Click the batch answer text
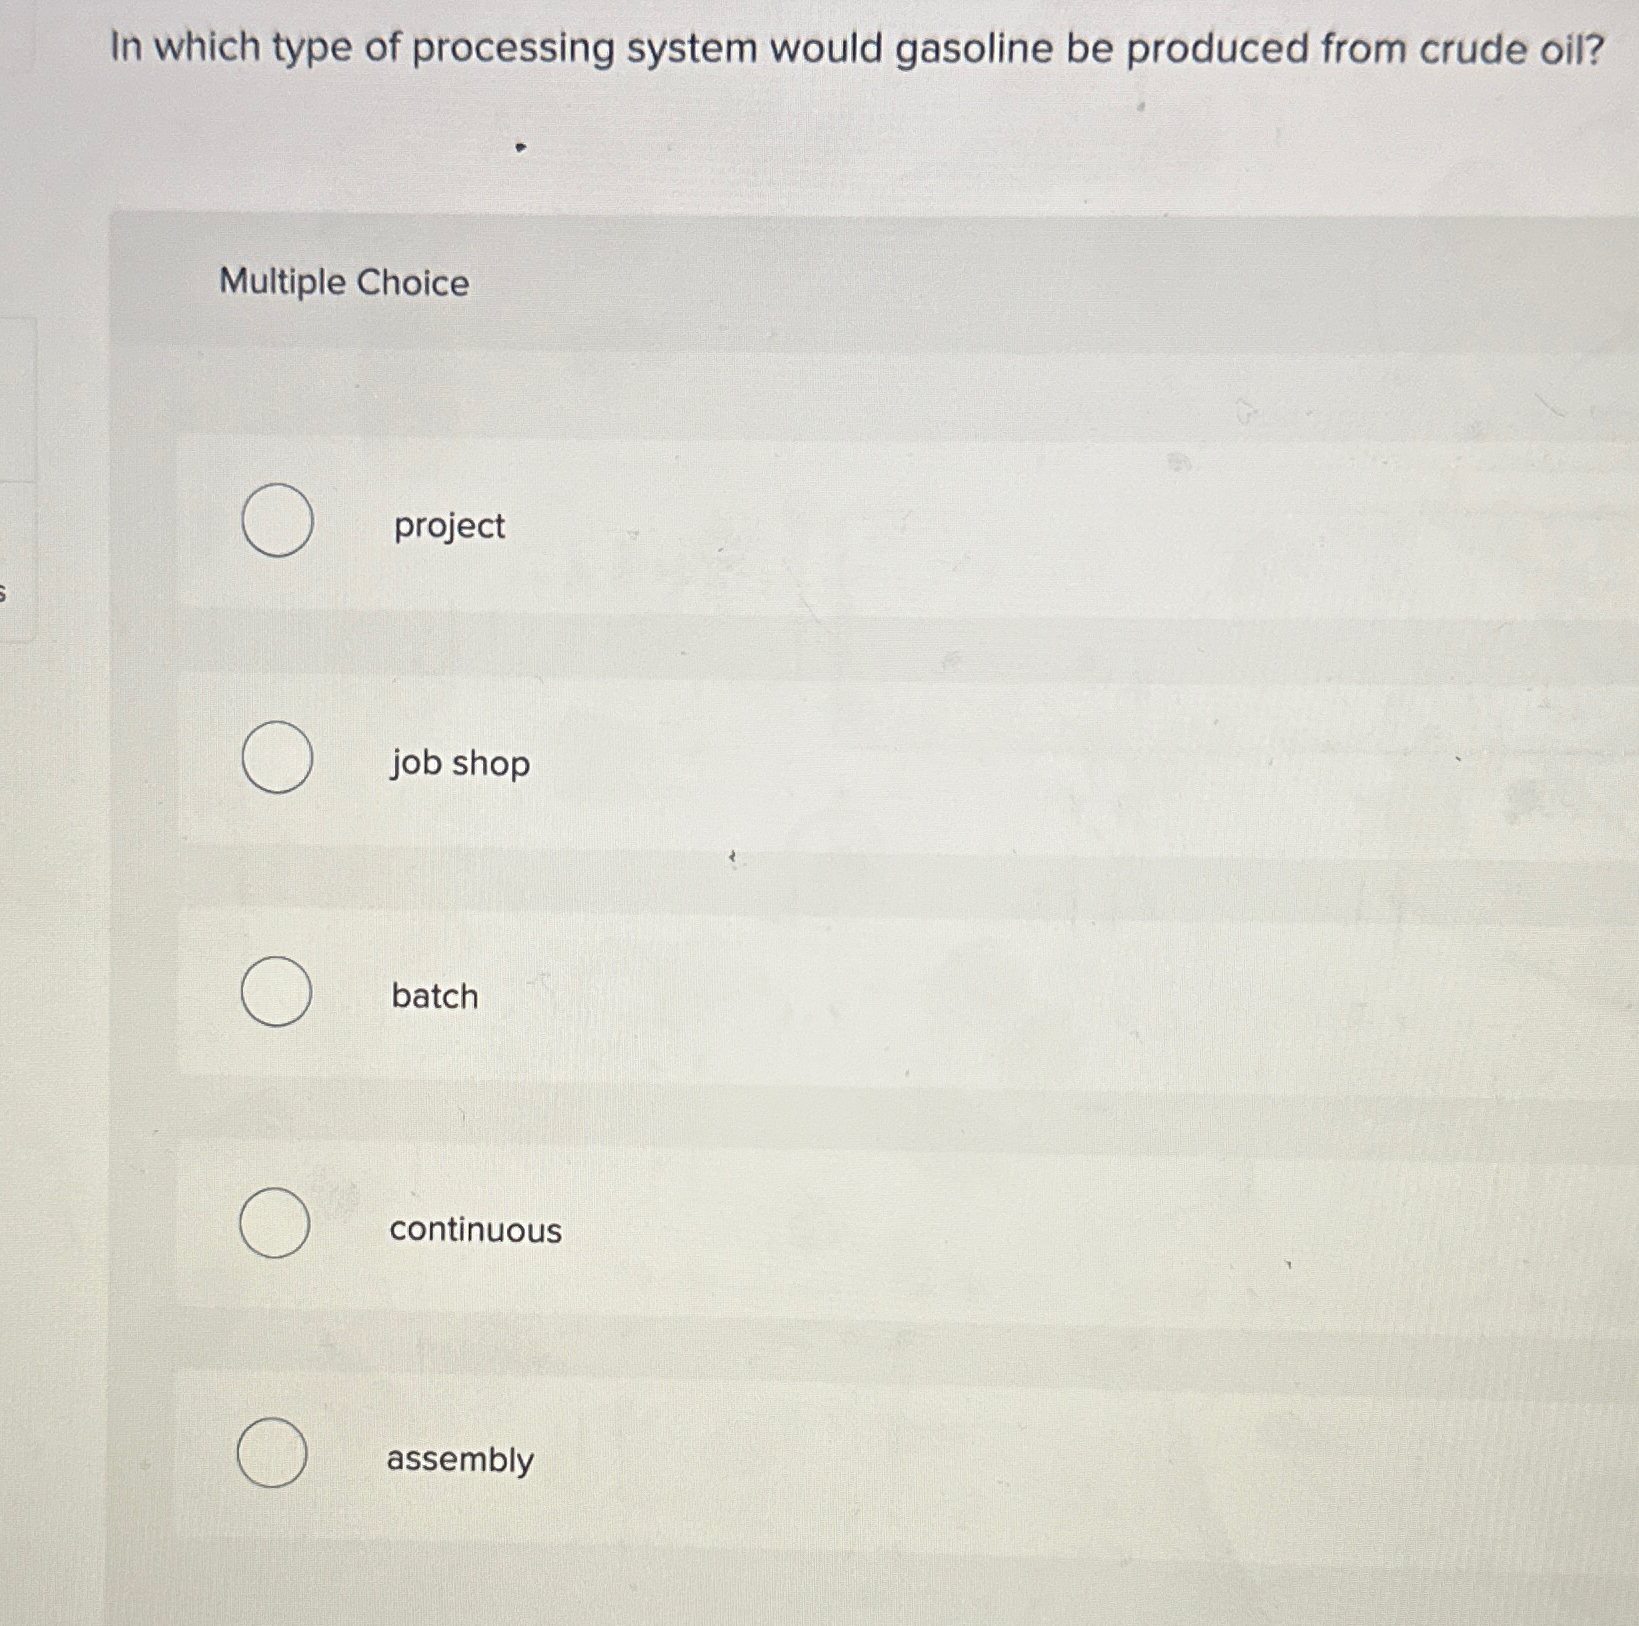This screenshot has height=1626, width=1639. tap(433, 996)
